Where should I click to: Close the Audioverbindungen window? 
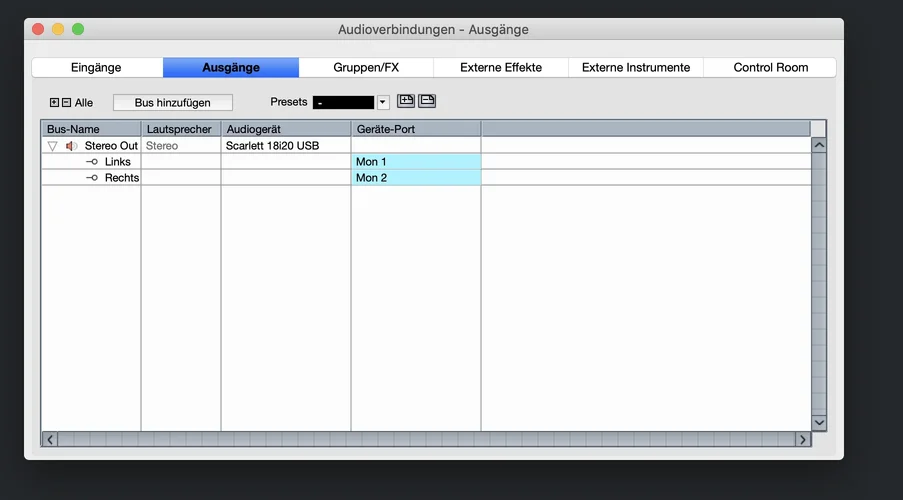[38, 29]
